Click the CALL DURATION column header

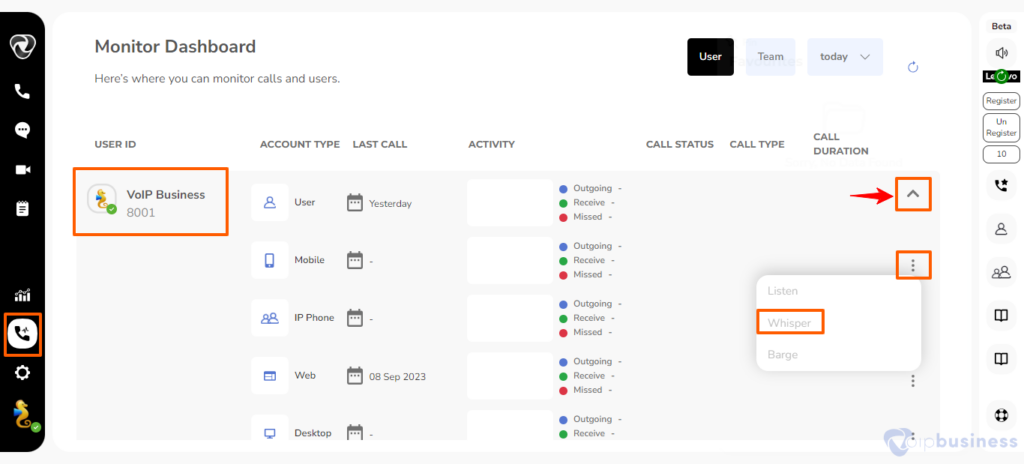(840, 144)
